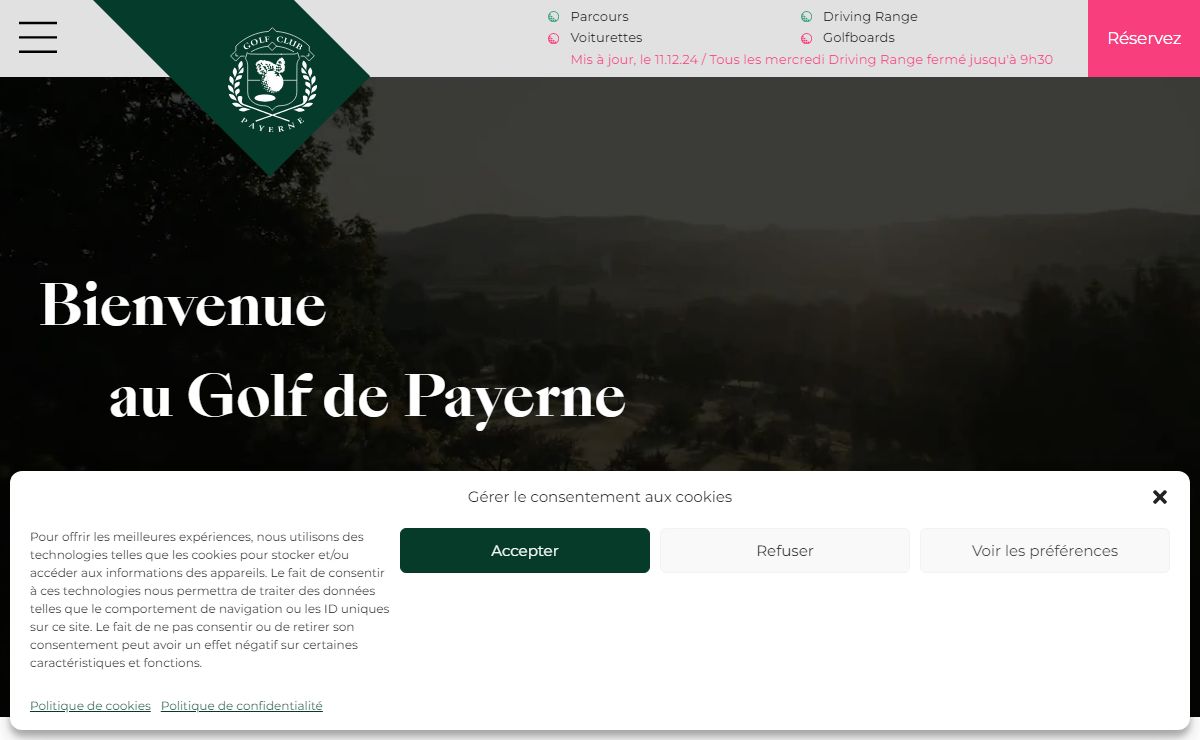The height and width of the screenshot is (740, 1200).
Task: Open the hamburger menu
Action: coord(38,37)
